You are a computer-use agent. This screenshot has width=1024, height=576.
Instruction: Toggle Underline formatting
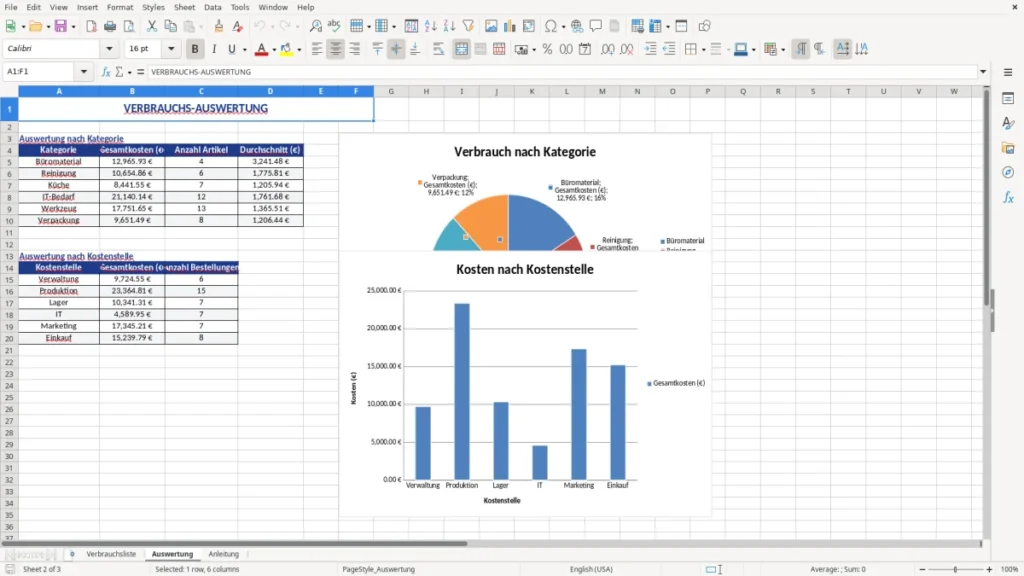pos(231,49)
